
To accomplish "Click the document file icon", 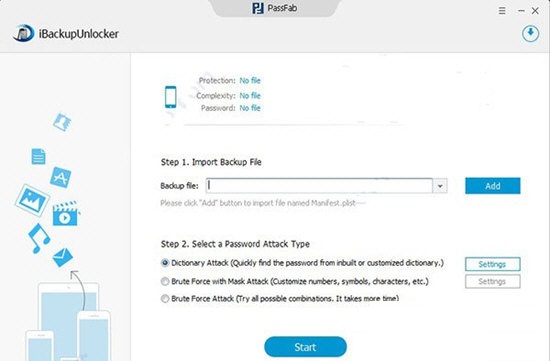I will (x=39, y=156).
